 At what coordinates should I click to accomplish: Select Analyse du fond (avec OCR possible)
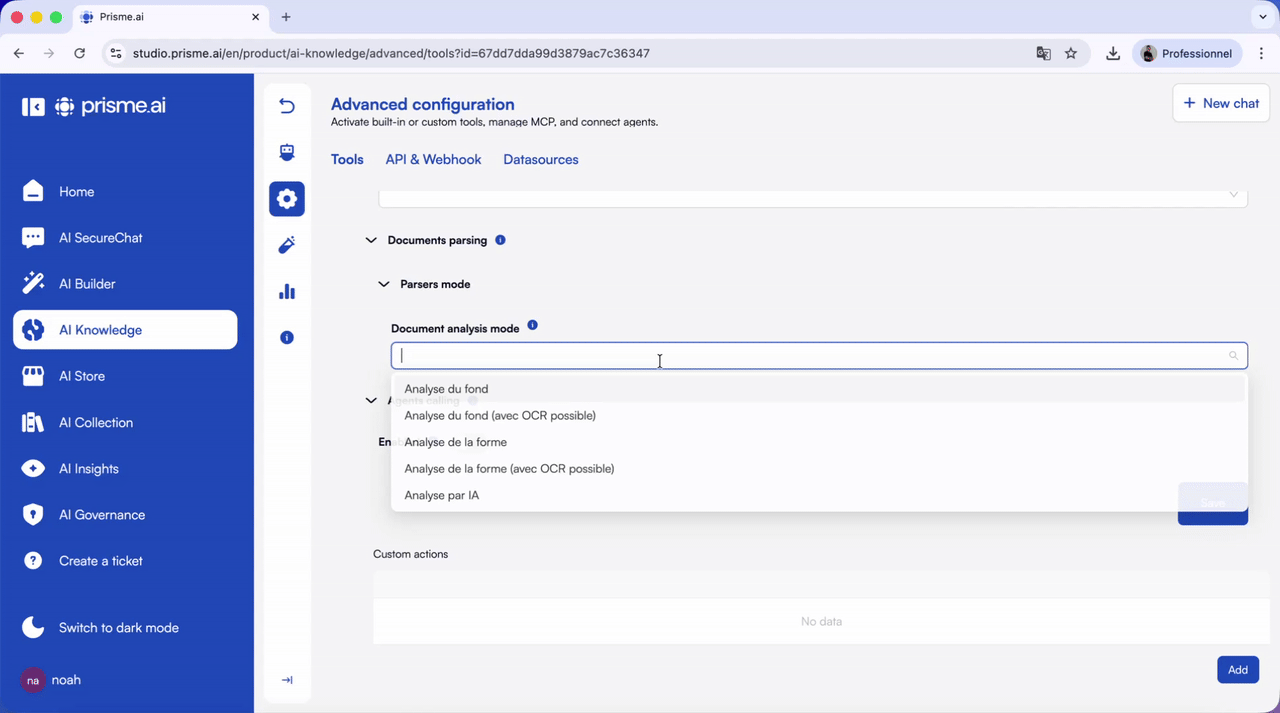point(819,415)
